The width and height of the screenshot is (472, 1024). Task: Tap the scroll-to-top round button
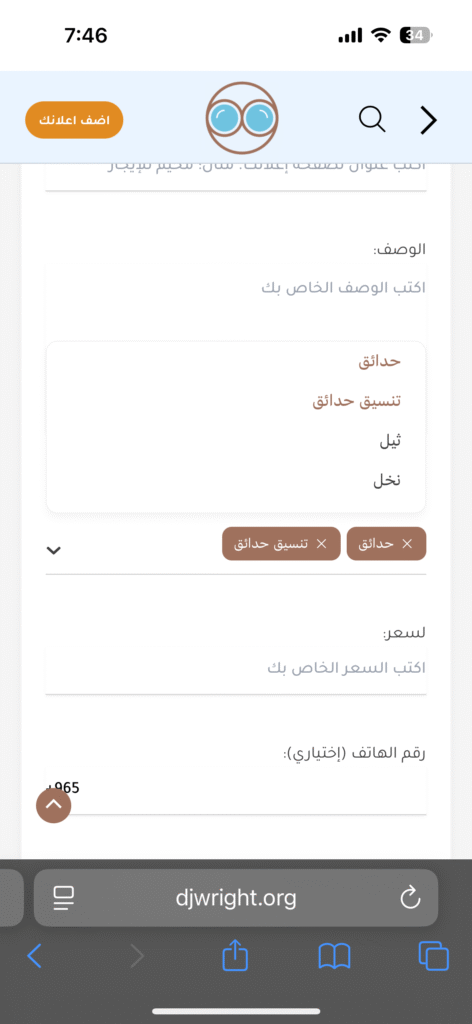pos(54,806)
